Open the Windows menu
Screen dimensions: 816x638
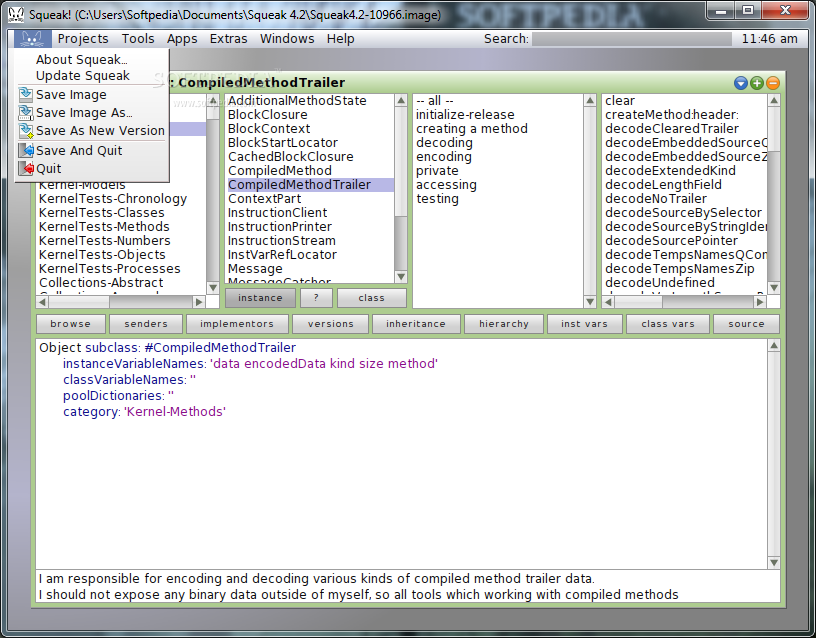point(287,39)
